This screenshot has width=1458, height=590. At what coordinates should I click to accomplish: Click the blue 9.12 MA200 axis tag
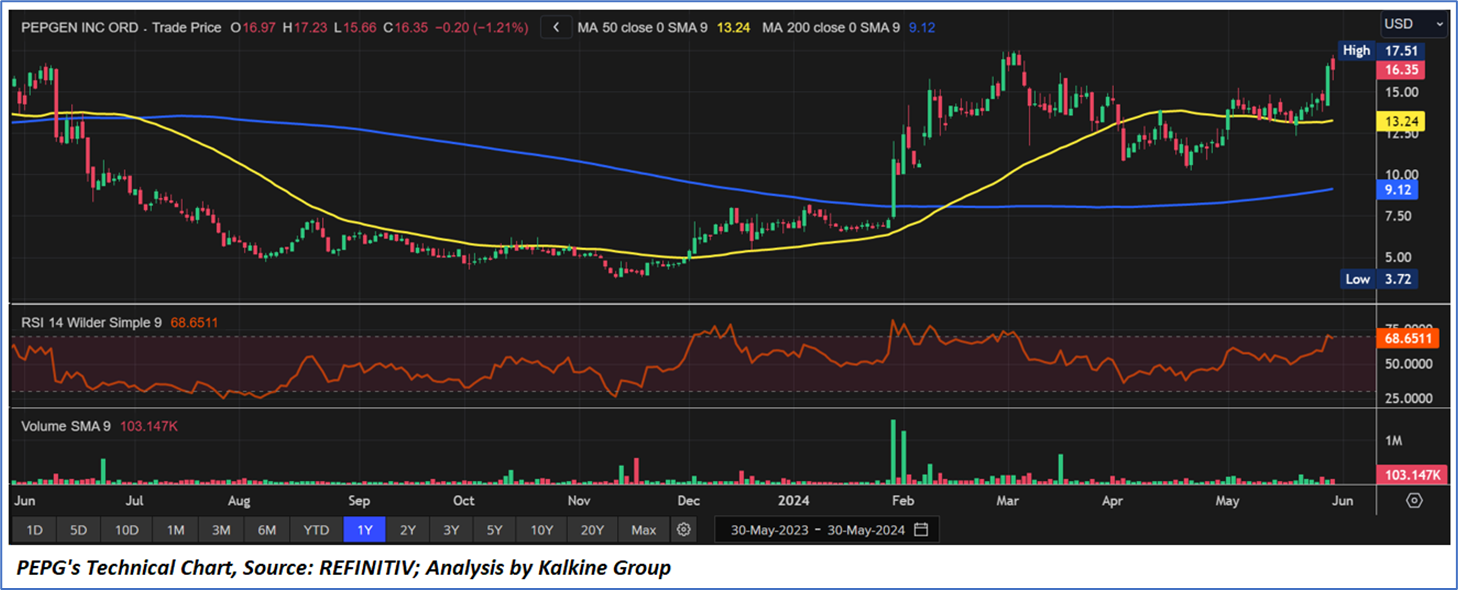(x=1397, y=189)
